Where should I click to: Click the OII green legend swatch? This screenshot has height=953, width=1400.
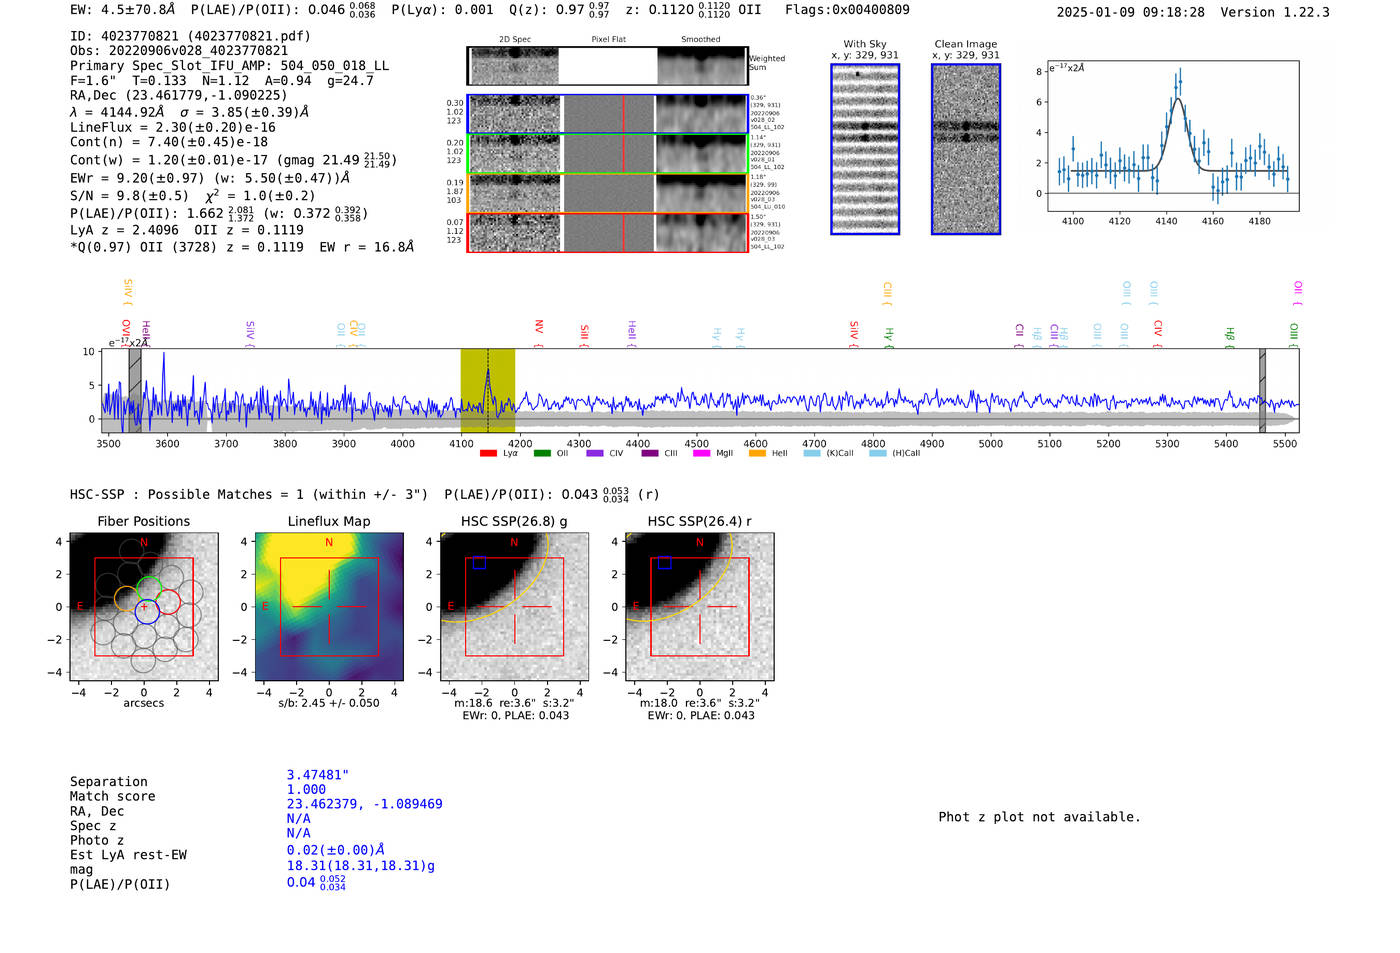point(542,453)
